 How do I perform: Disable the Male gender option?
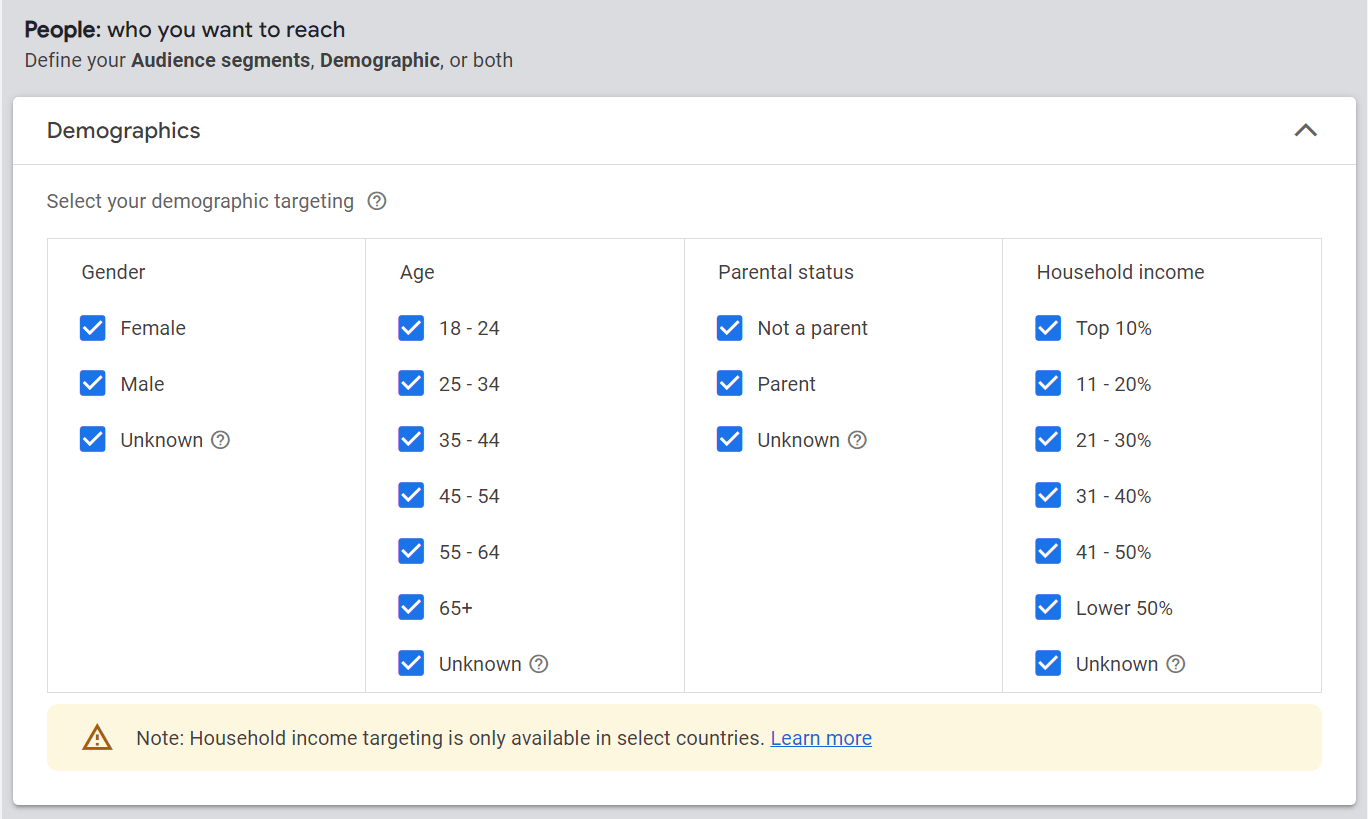click(x=92, y=383)
